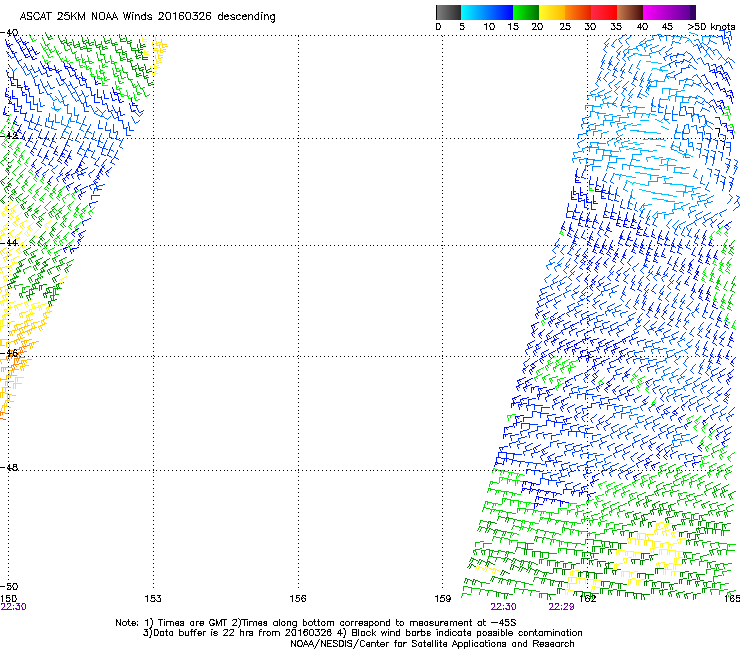The height and width of the screenshot is (650, 740).
Task: Click the '25' legend scale number
Action: click(x=564, y=27)
